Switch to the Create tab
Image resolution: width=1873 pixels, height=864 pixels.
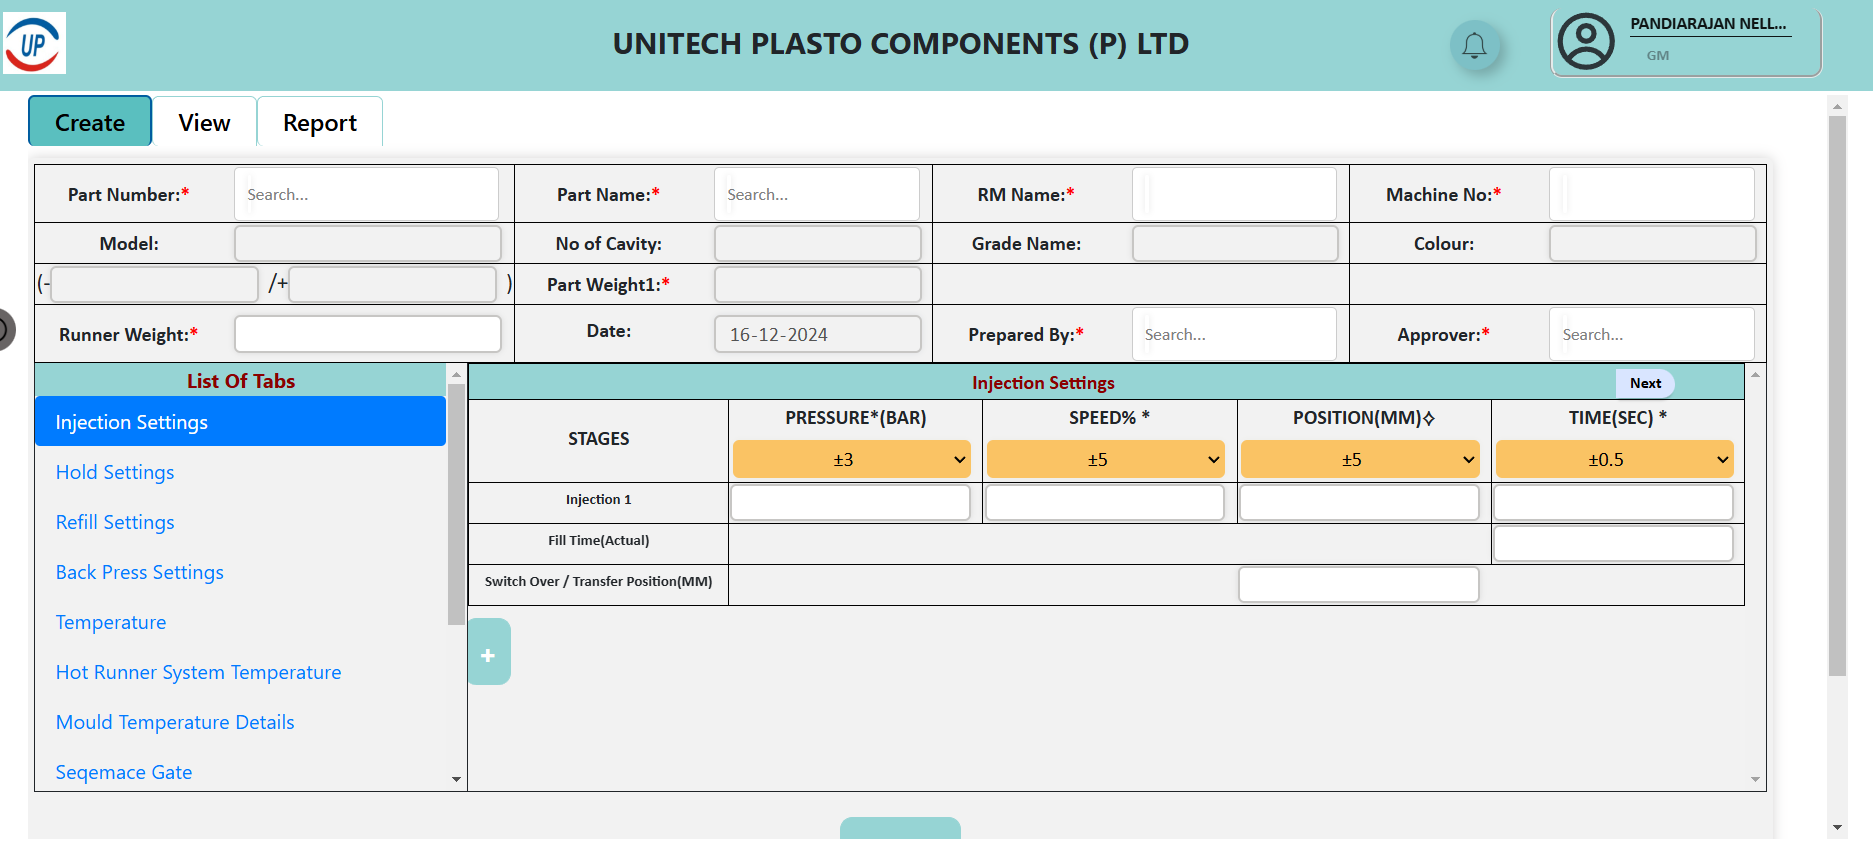(90, 122)
